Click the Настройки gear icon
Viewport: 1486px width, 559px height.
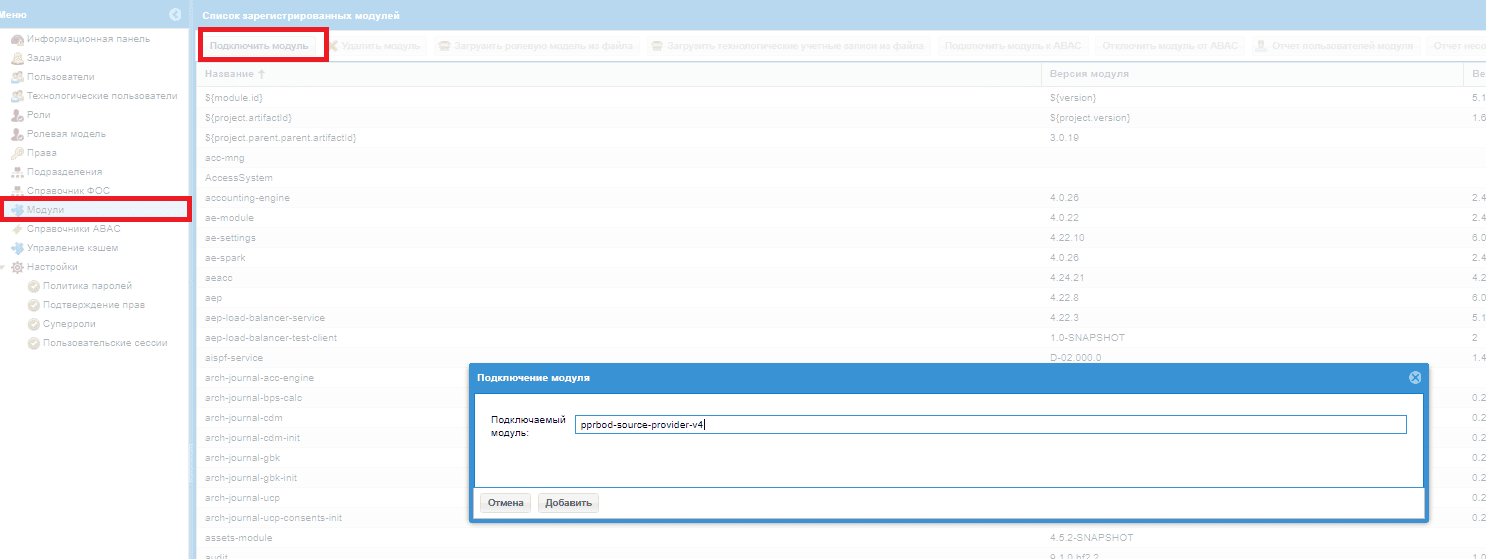(x=17, y=267)
